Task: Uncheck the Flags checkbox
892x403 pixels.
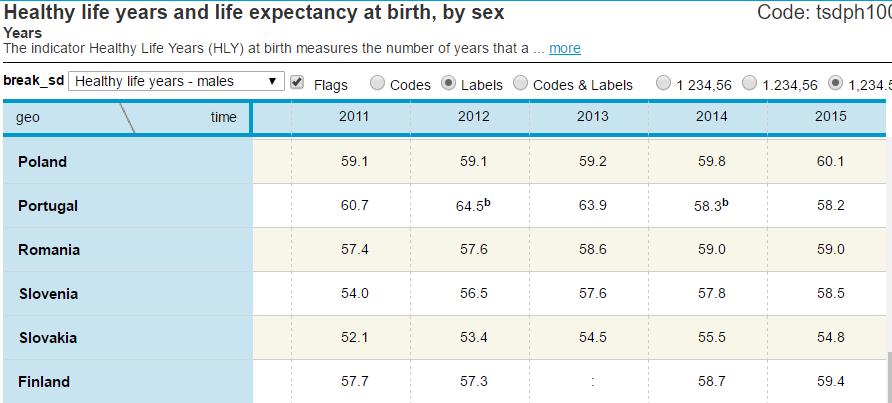Action: click(x=296, y=83)
